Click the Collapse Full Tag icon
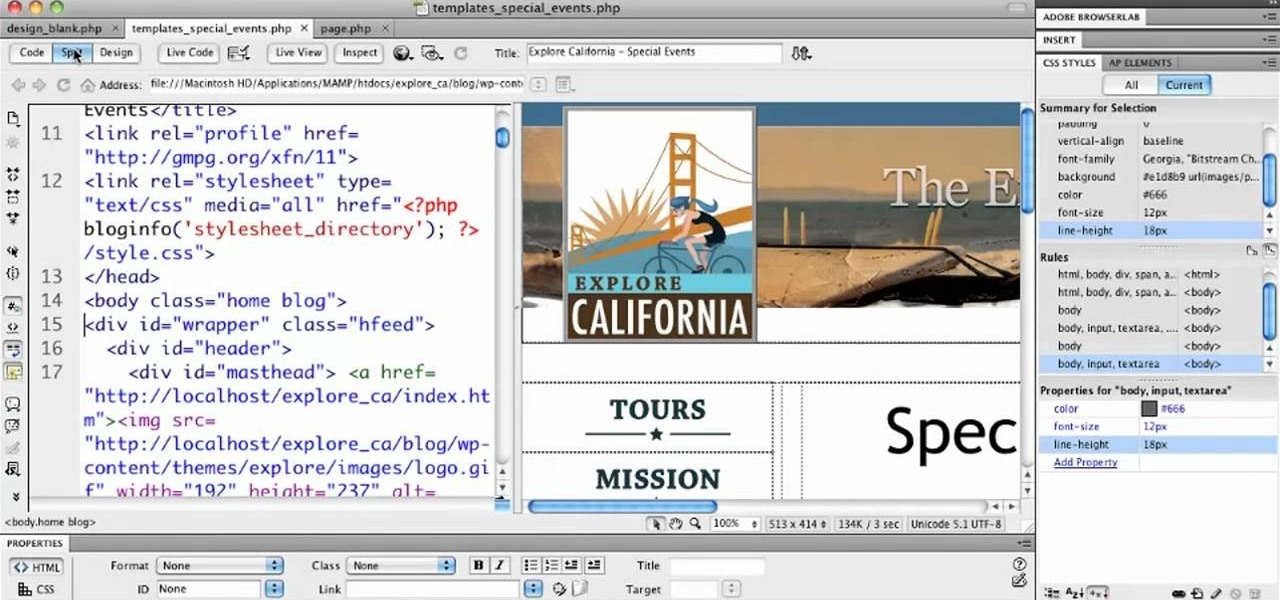Screen dimensions: 1280x600 (x=14, y=173)
